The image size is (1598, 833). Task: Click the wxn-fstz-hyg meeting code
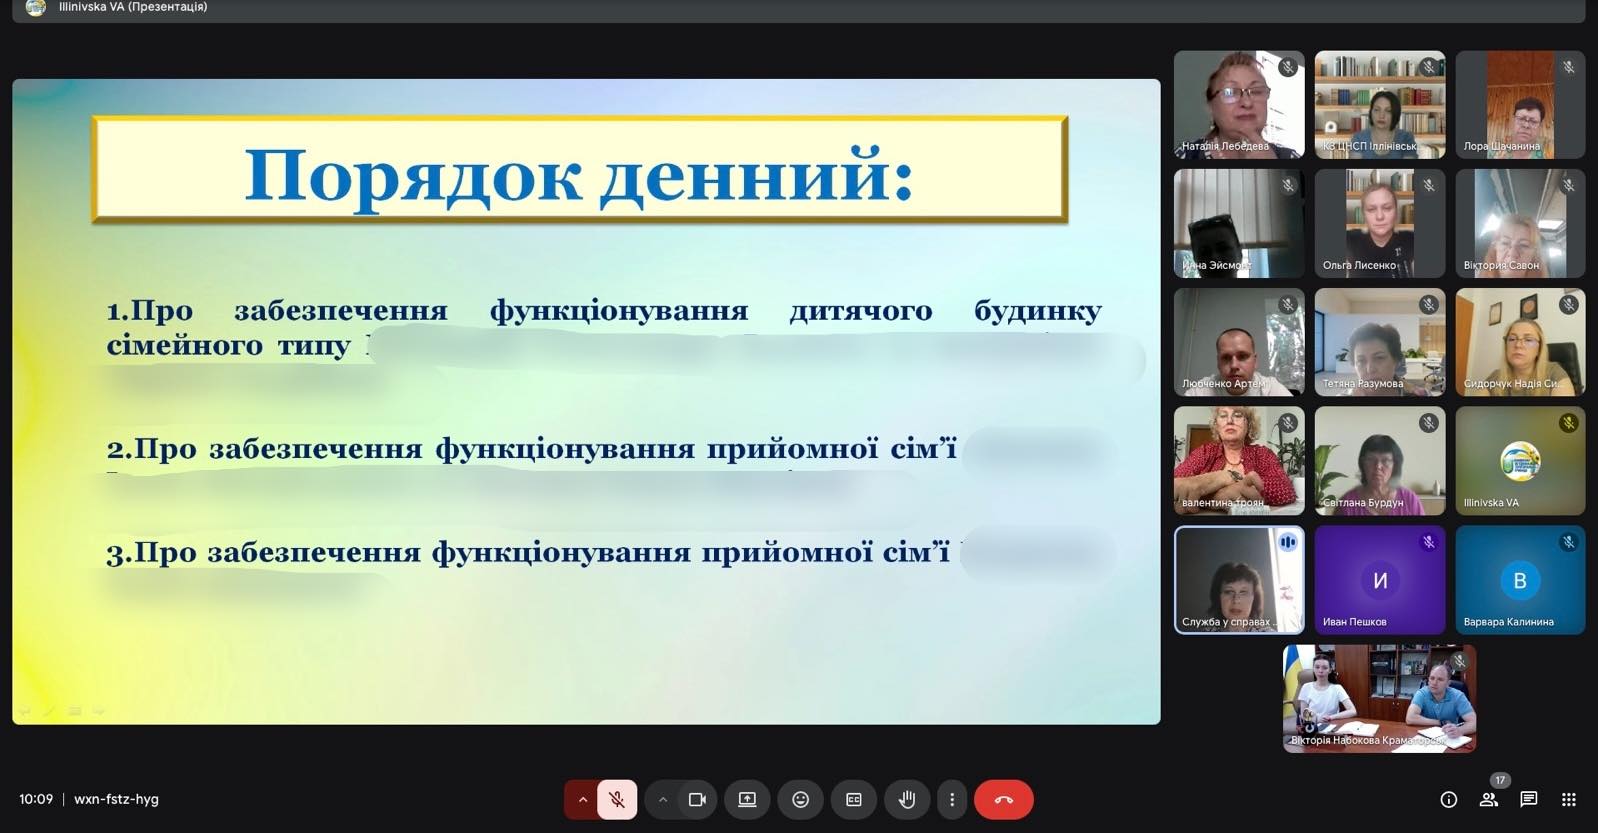click(x=116, y=800)
